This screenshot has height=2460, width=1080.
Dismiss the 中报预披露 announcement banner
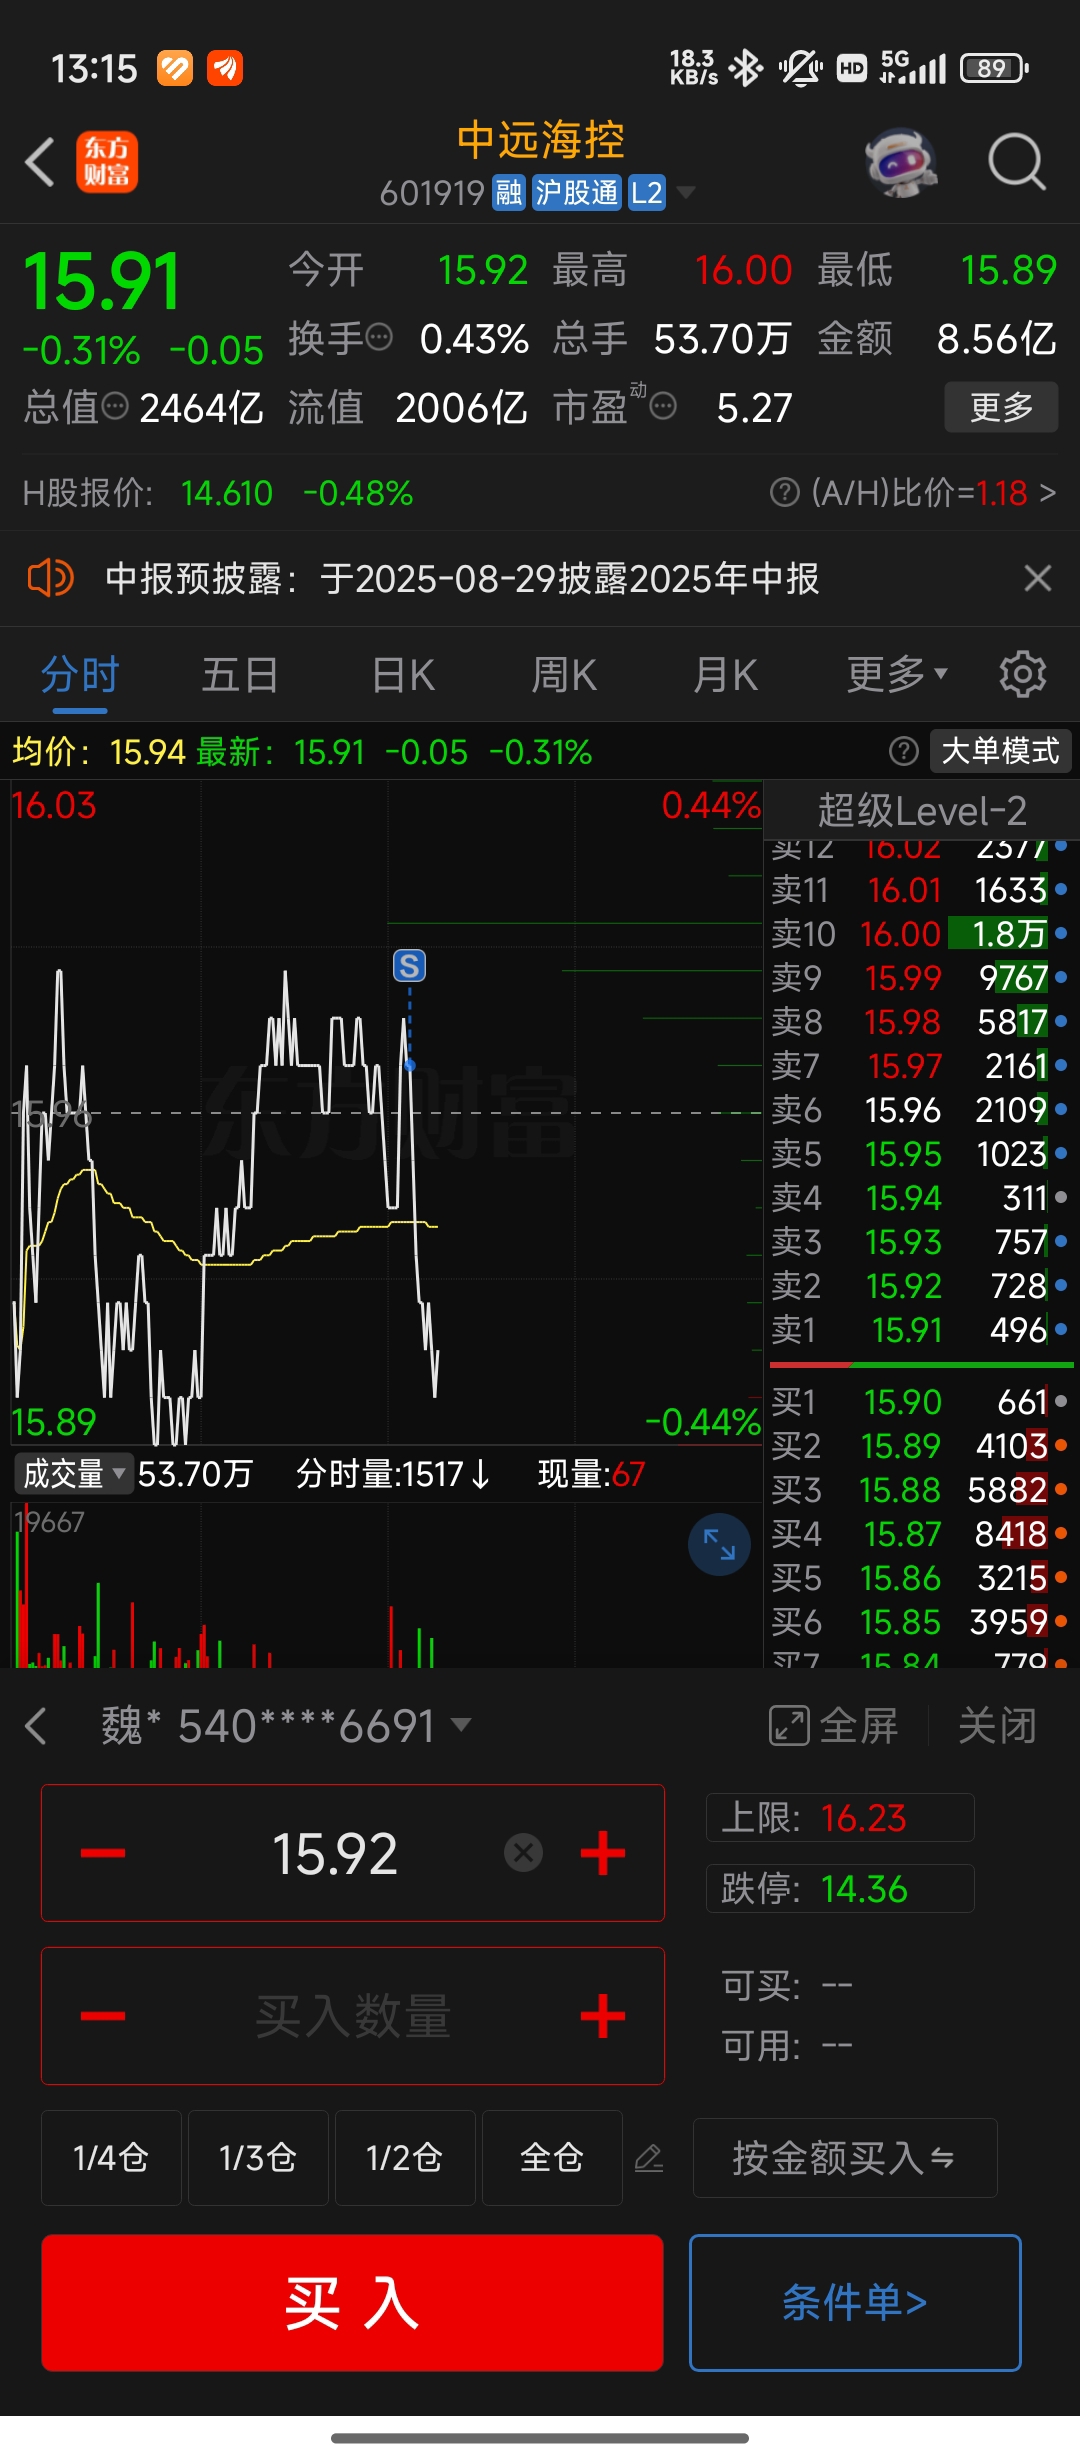tap(1038, 578)
